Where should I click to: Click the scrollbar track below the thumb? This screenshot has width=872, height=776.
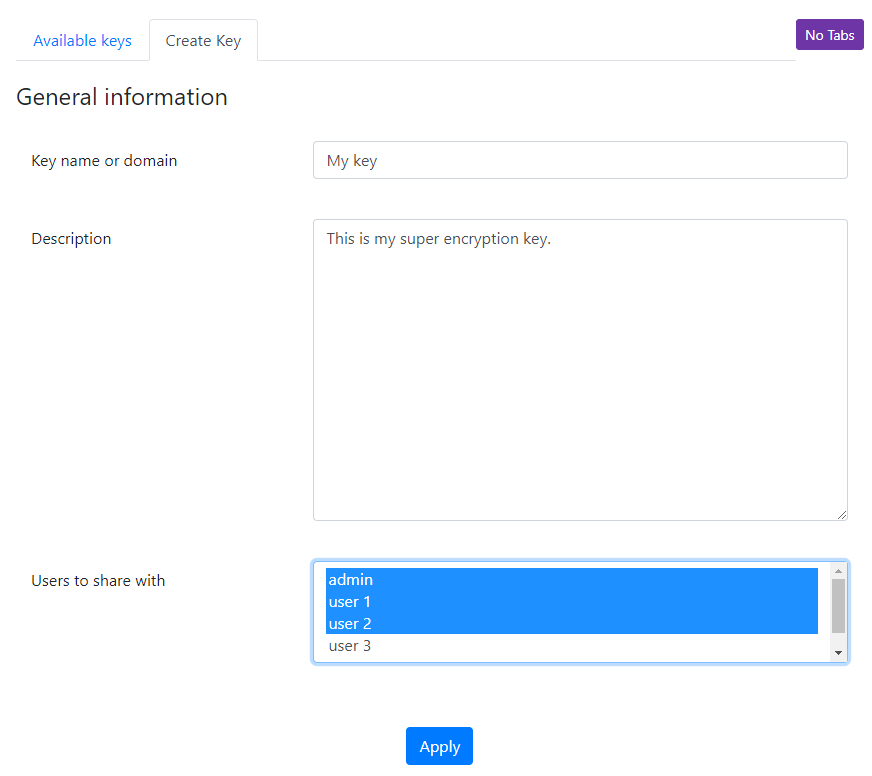838,640
